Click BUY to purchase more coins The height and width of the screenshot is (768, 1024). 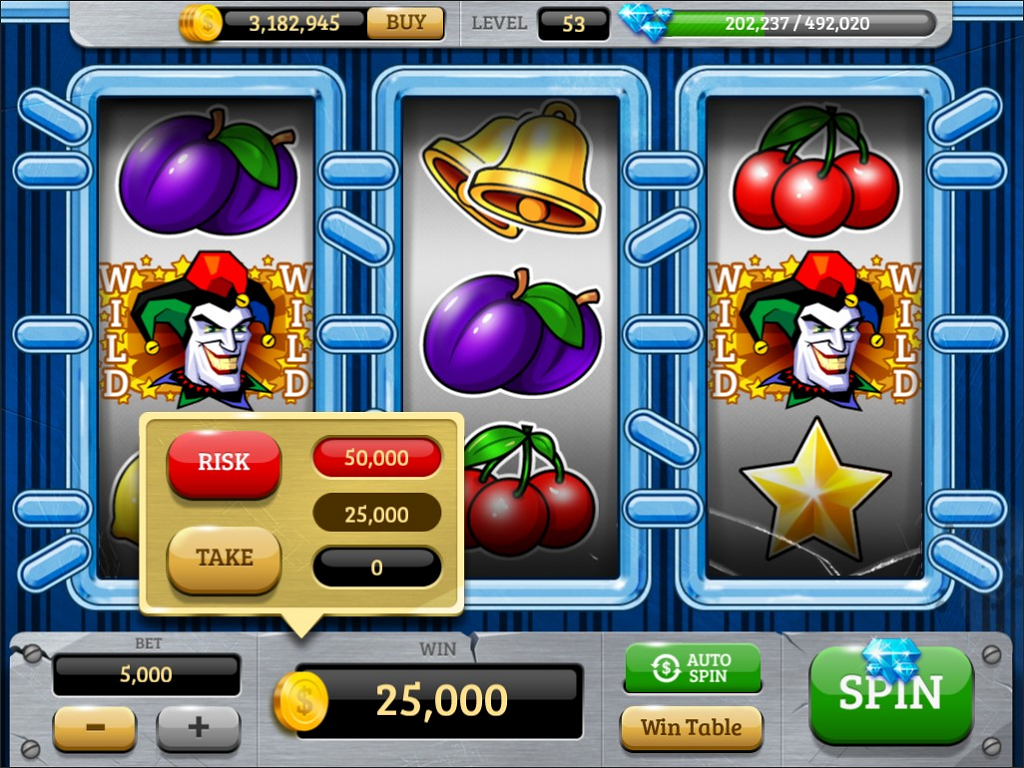point(406,23)
